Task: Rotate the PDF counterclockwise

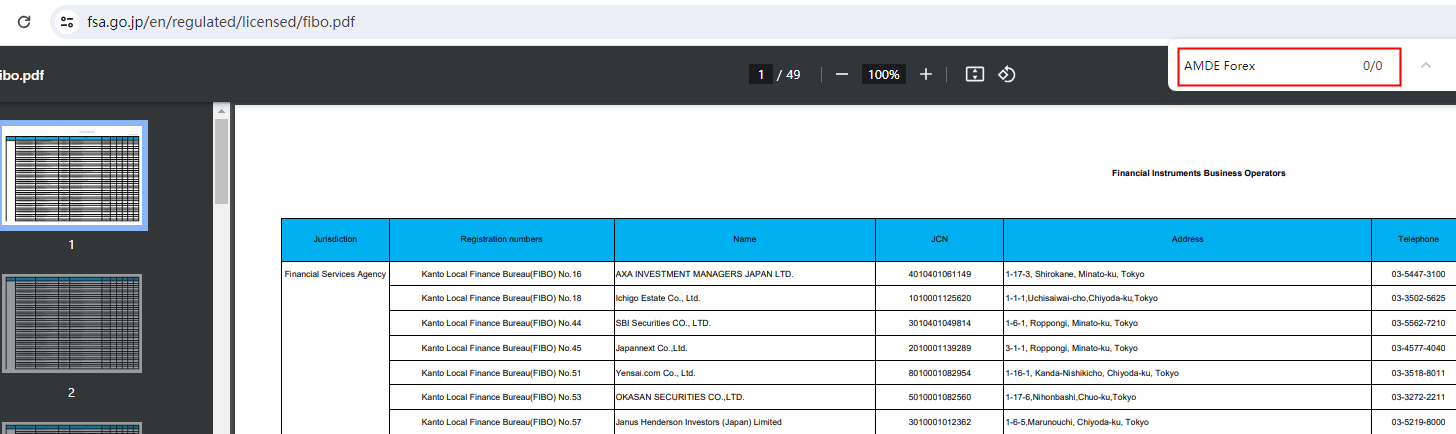Action: [x=1007, y=75]
